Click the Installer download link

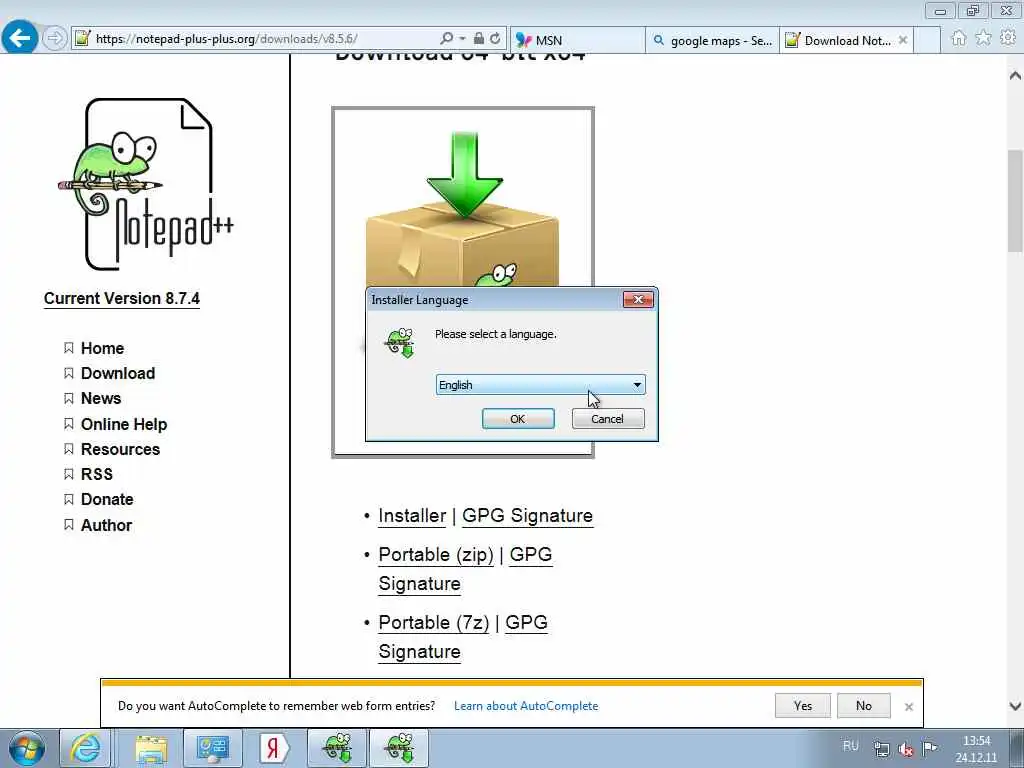[x=412, y=515]
